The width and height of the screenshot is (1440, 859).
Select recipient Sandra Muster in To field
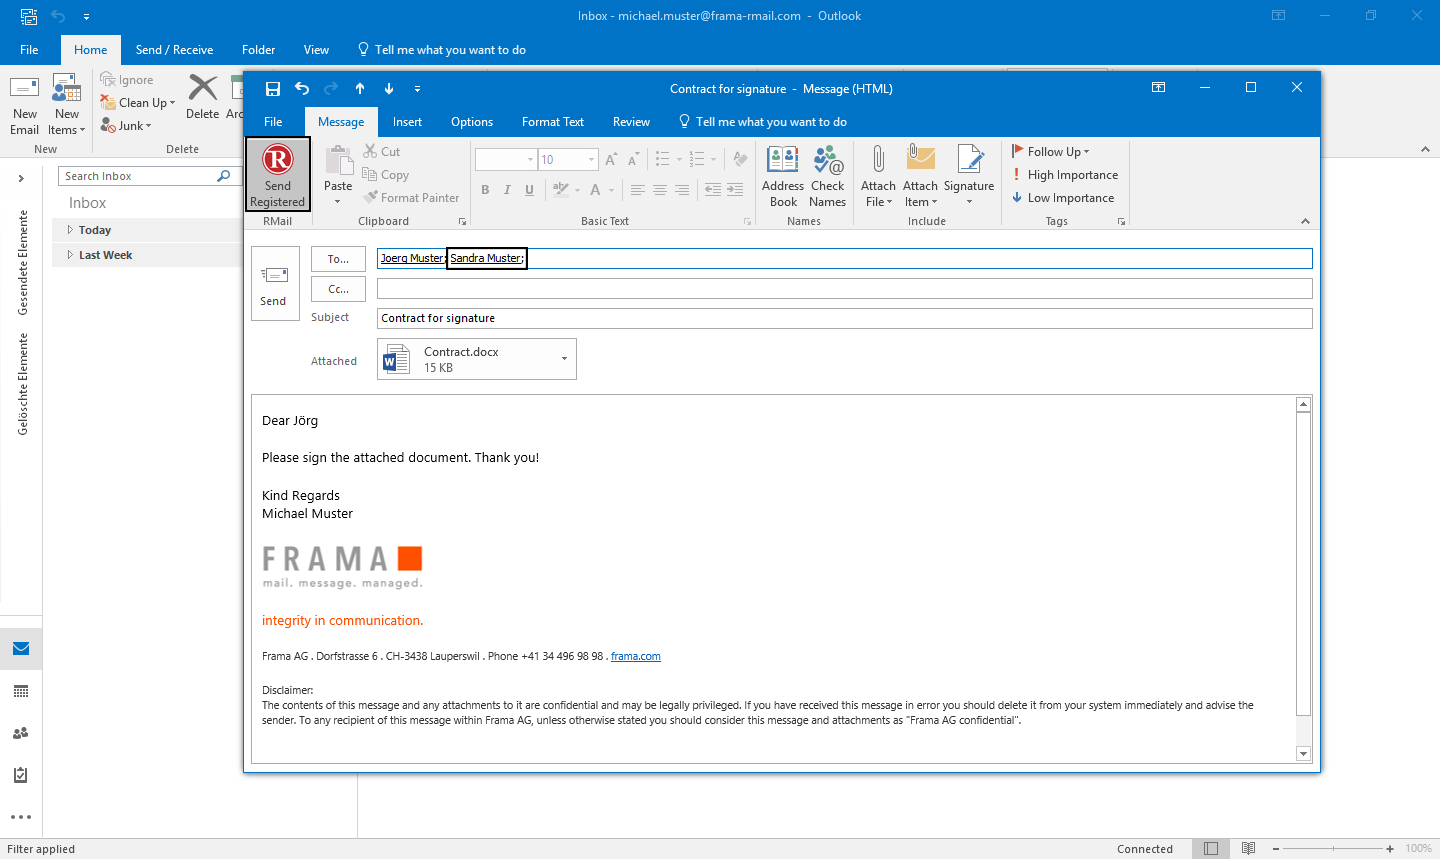(x=485, y=258)
